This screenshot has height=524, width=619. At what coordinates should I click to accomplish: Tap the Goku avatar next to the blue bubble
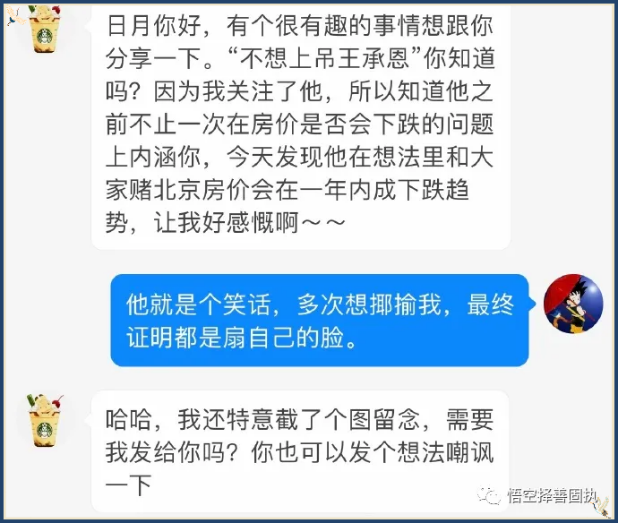(574, 303)
